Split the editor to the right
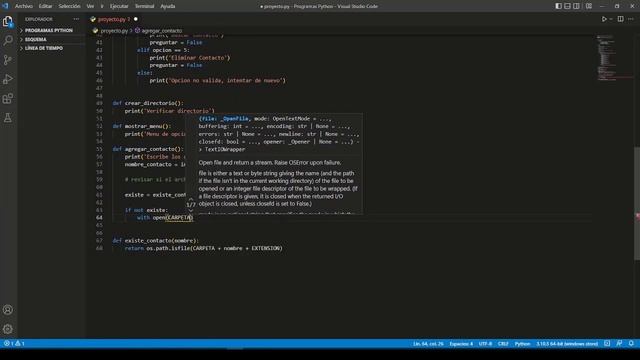This screenshot has width=640, height=360. pos(620,19)
